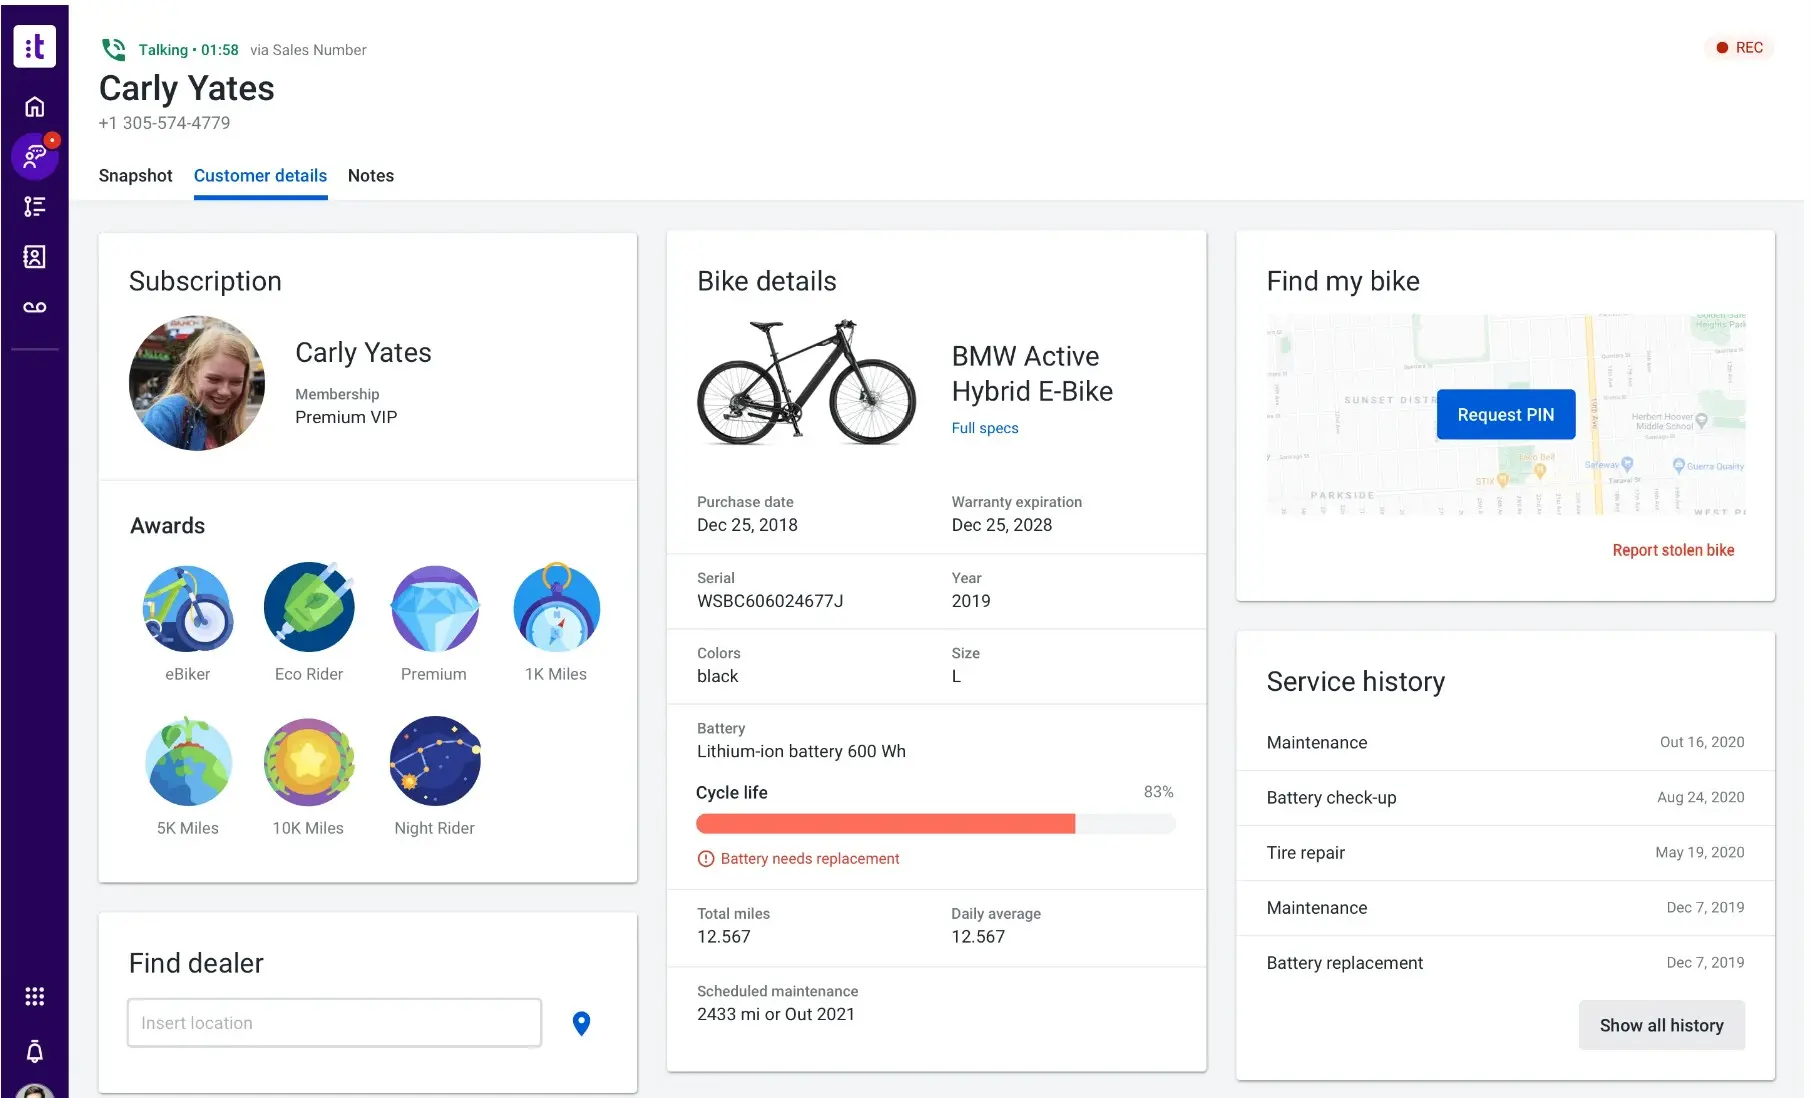
Task: Select the eBiker award badge
Action: [x=188, y=608]
